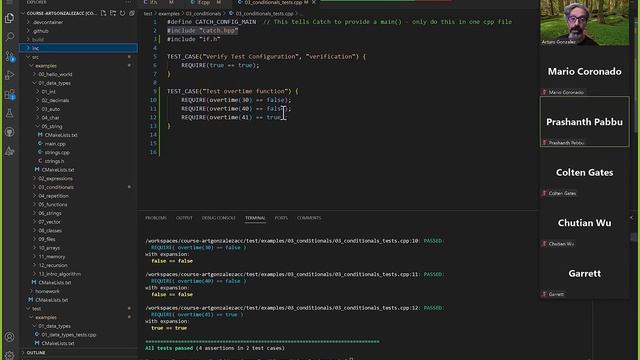Select Arturo Gonzalez video thumbnail

[x=584, y=22]
